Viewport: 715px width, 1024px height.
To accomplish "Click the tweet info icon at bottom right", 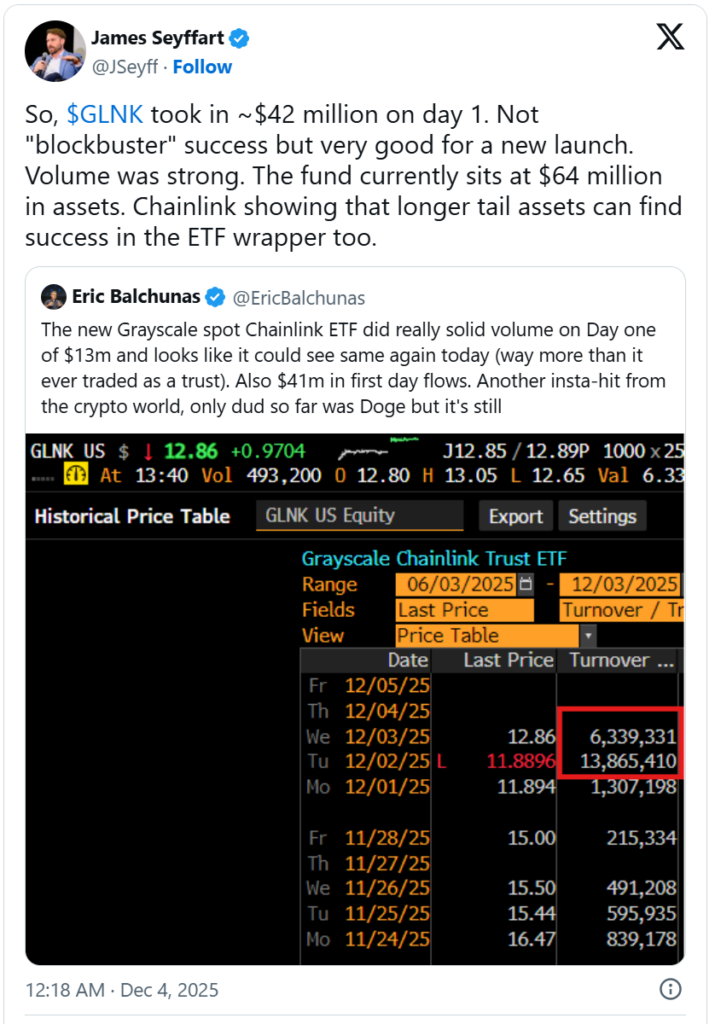I will pos(670,989).
